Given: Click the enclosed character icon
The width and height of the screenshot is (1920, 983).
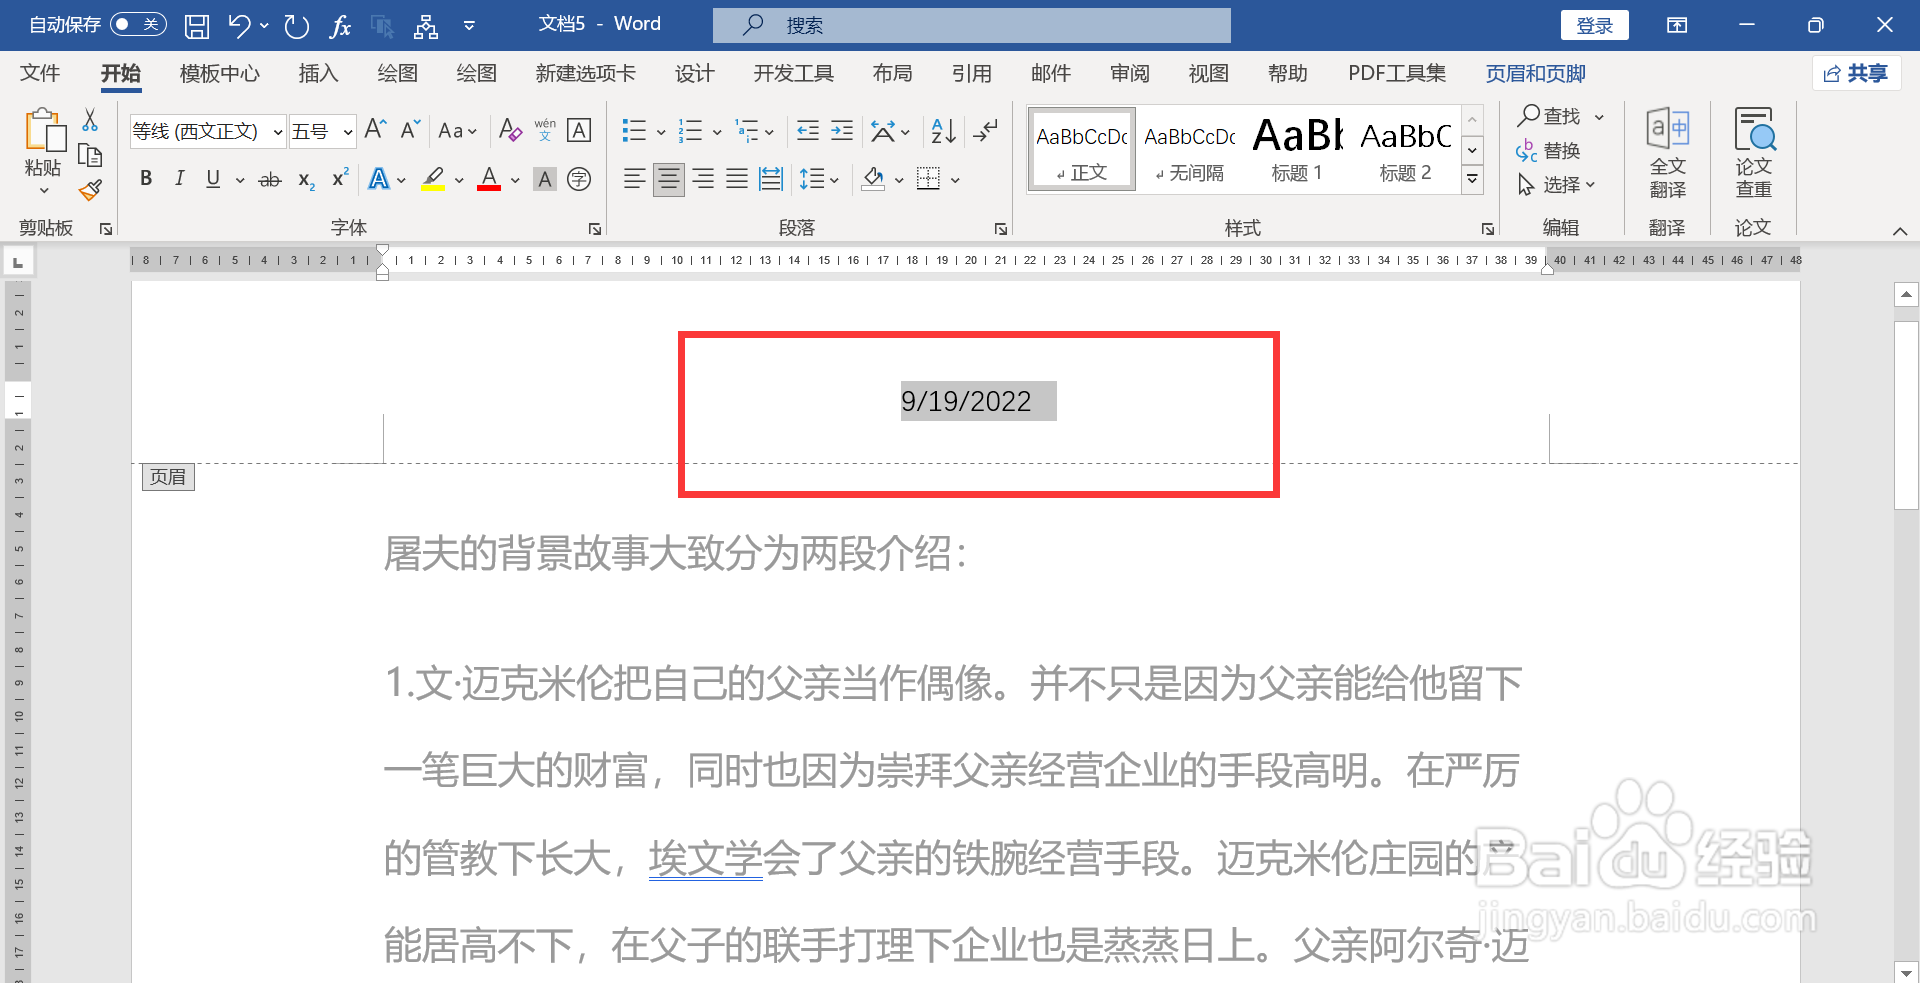Looking at the screenshot, I should click(x=579, y=179).
